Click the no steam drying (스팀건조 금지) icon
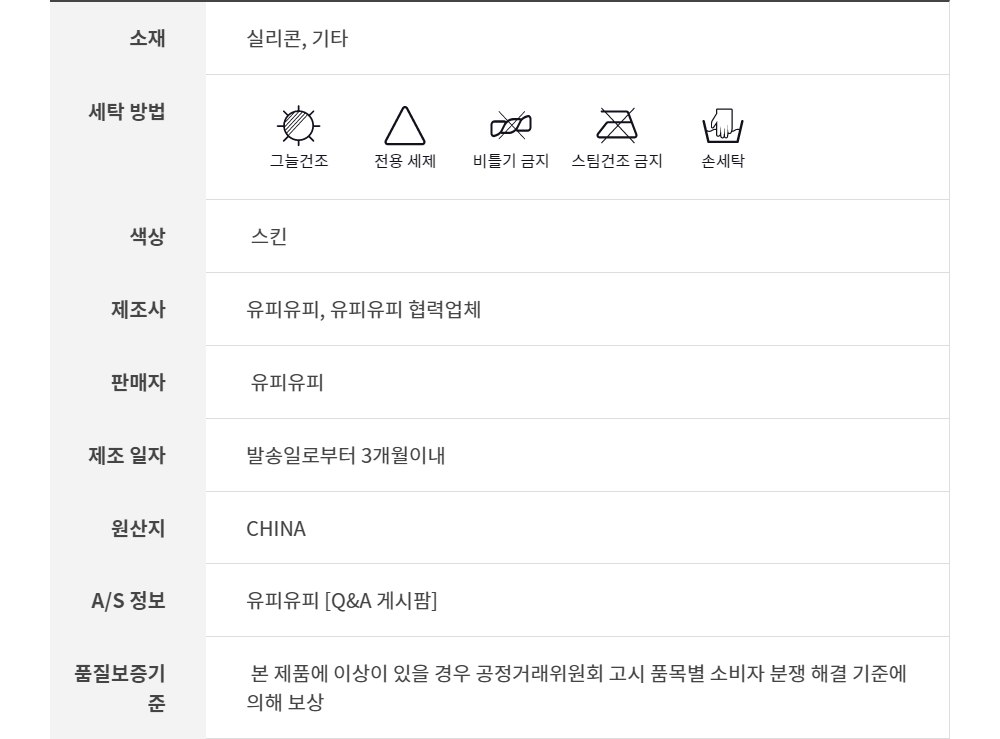Viewport: 1000px width, 739px height. pyautogui.click(x=617, y=125)
